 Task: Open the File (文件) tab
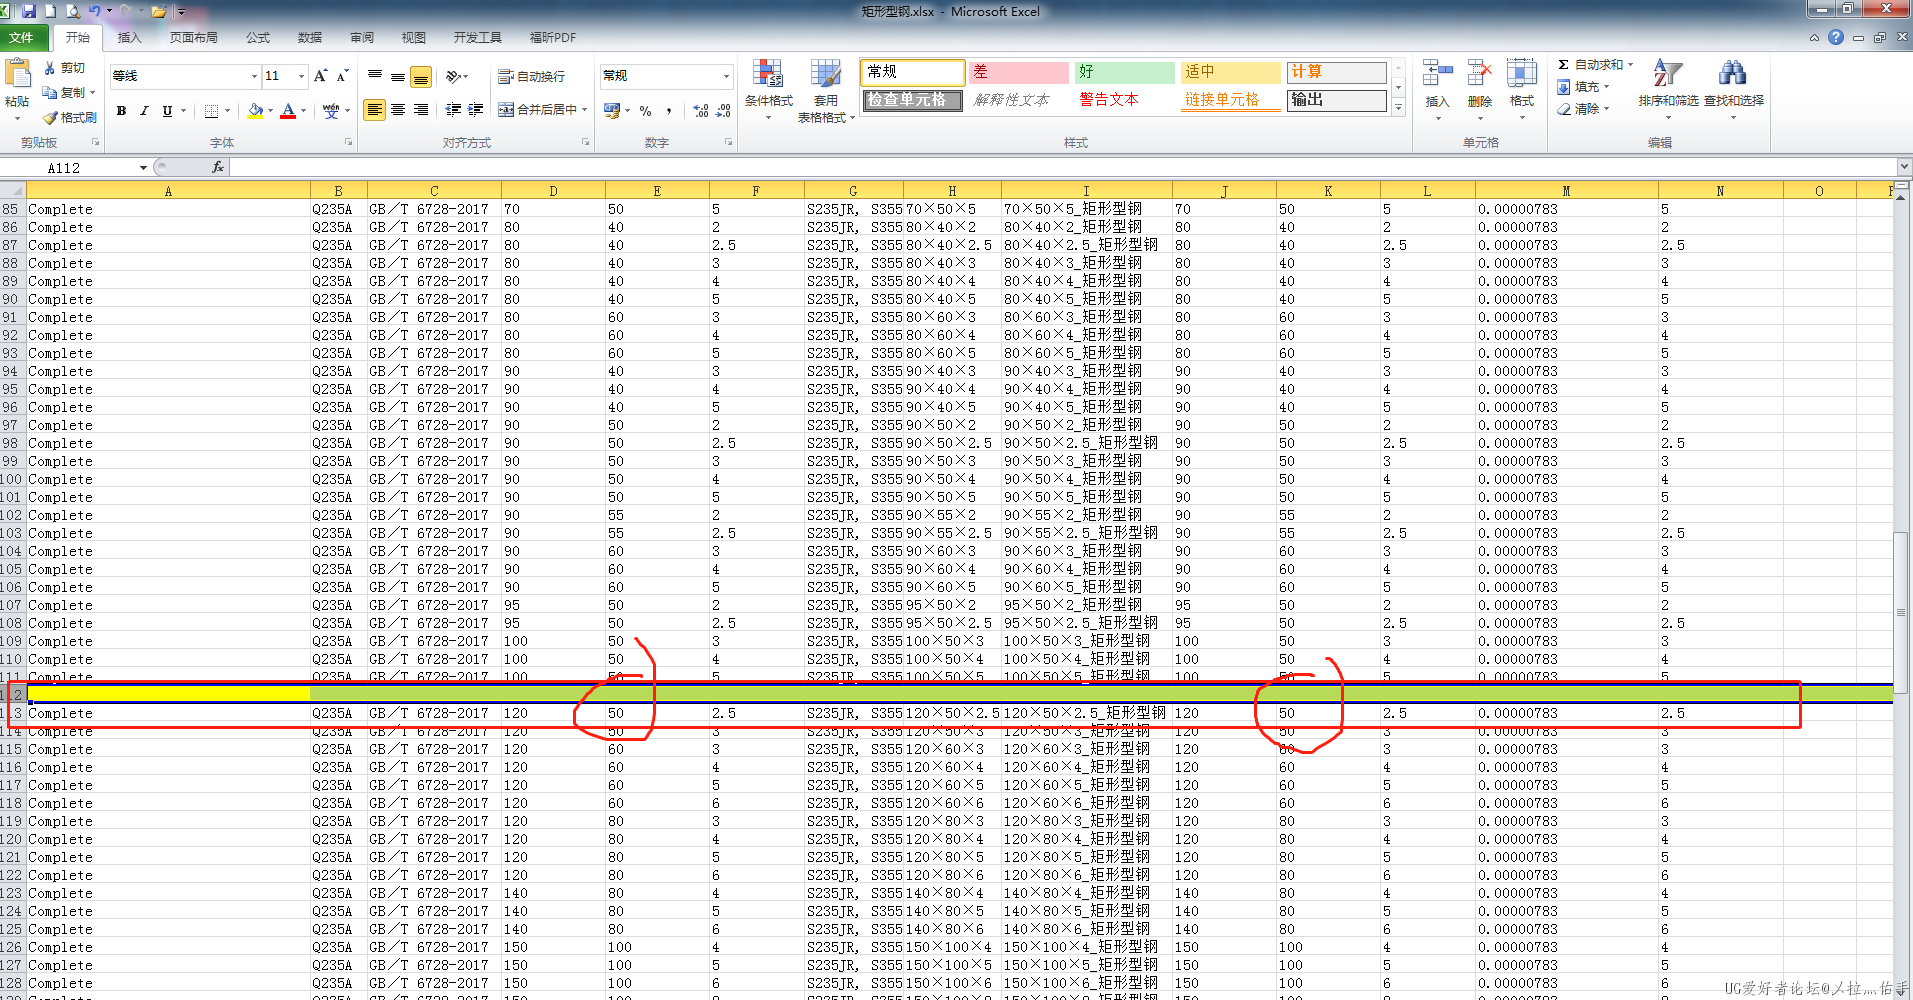22,37
